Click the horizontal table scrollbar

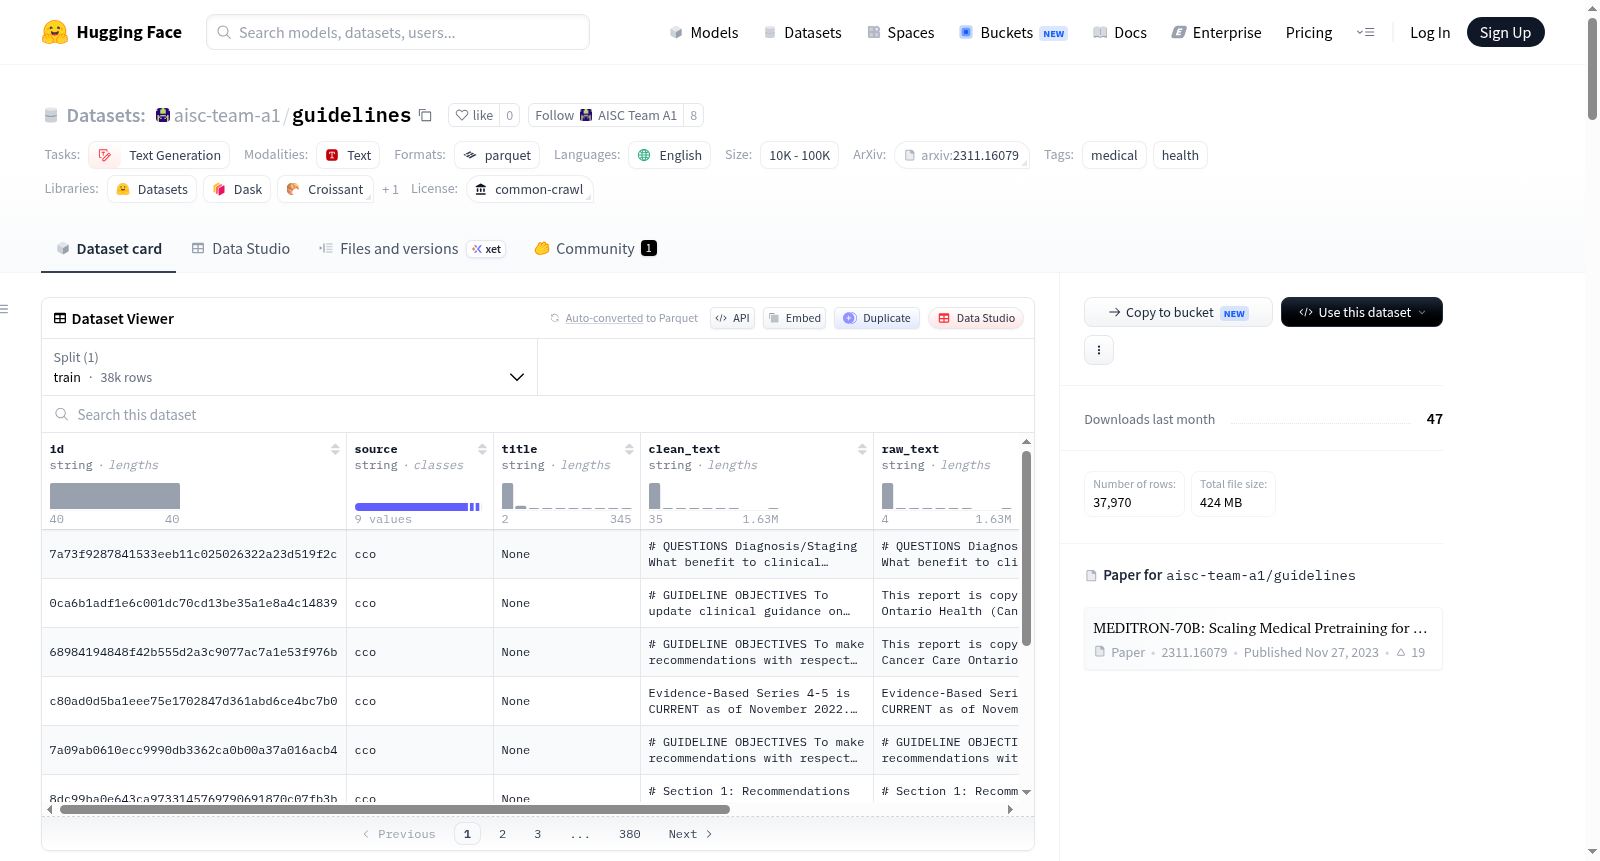coord(395,809)
